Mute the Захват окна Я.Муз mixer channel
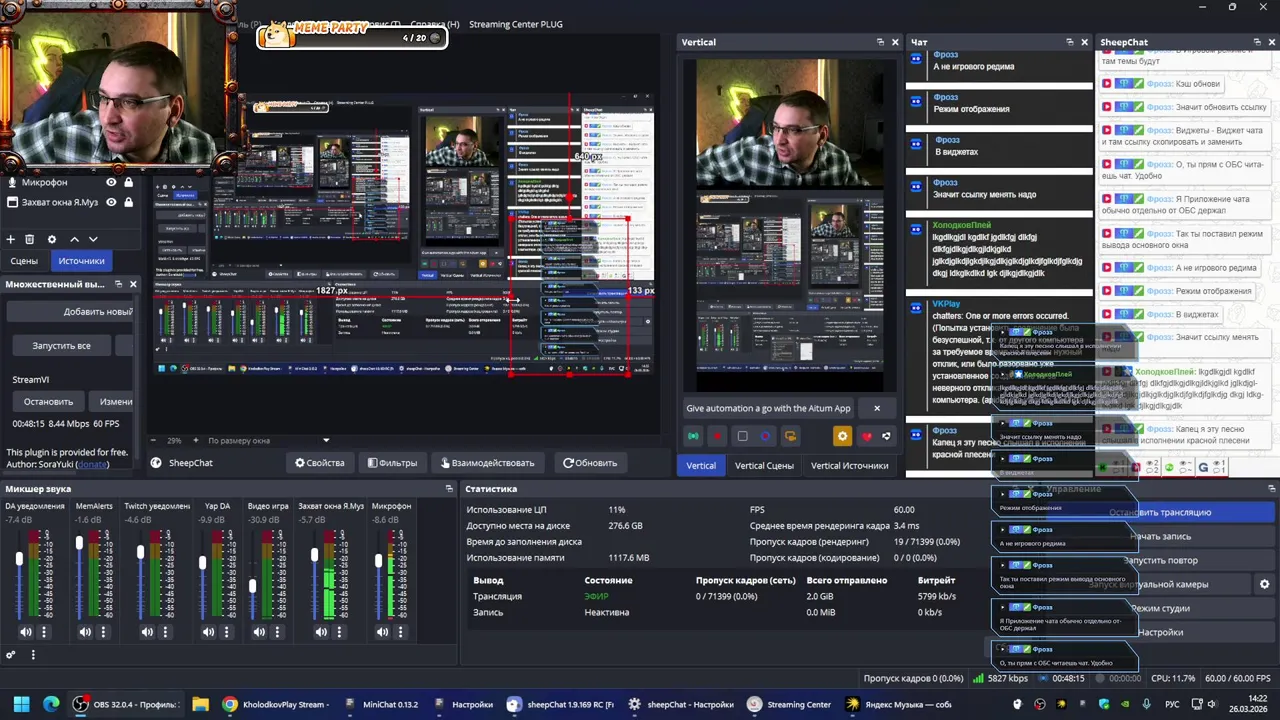This screenshot has height=720, width=1280. pyautogui.click(x=322, y=632)
